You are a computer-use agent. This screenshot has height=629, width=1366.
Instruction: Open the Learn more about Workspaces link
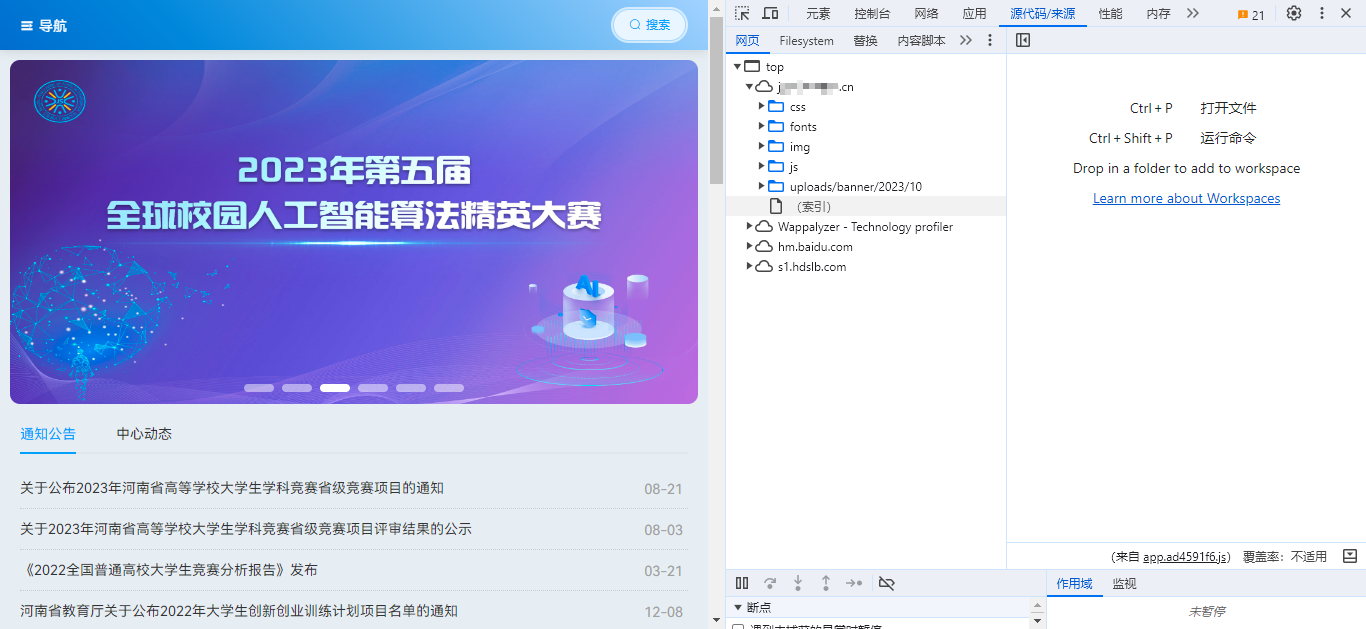pos(1186,198)
